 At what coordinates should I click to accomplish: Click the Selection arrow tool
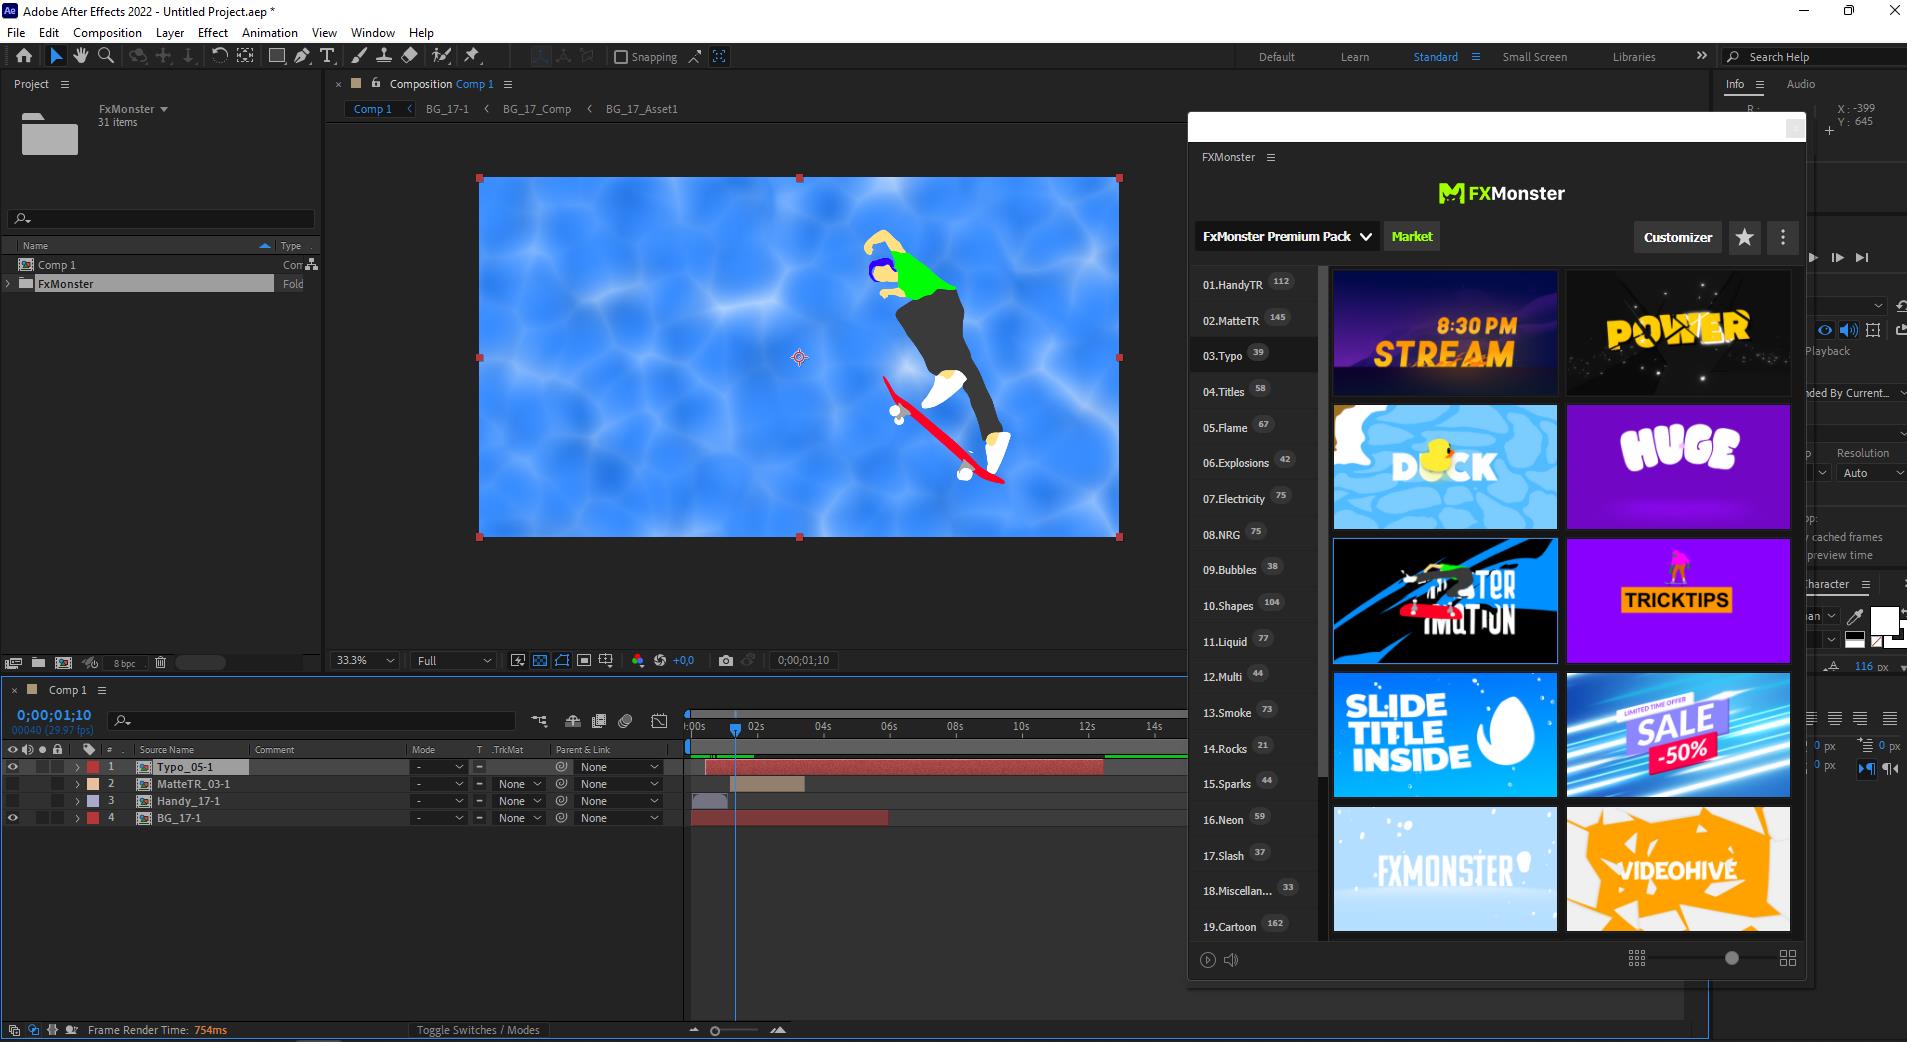(x=56, y=56)
